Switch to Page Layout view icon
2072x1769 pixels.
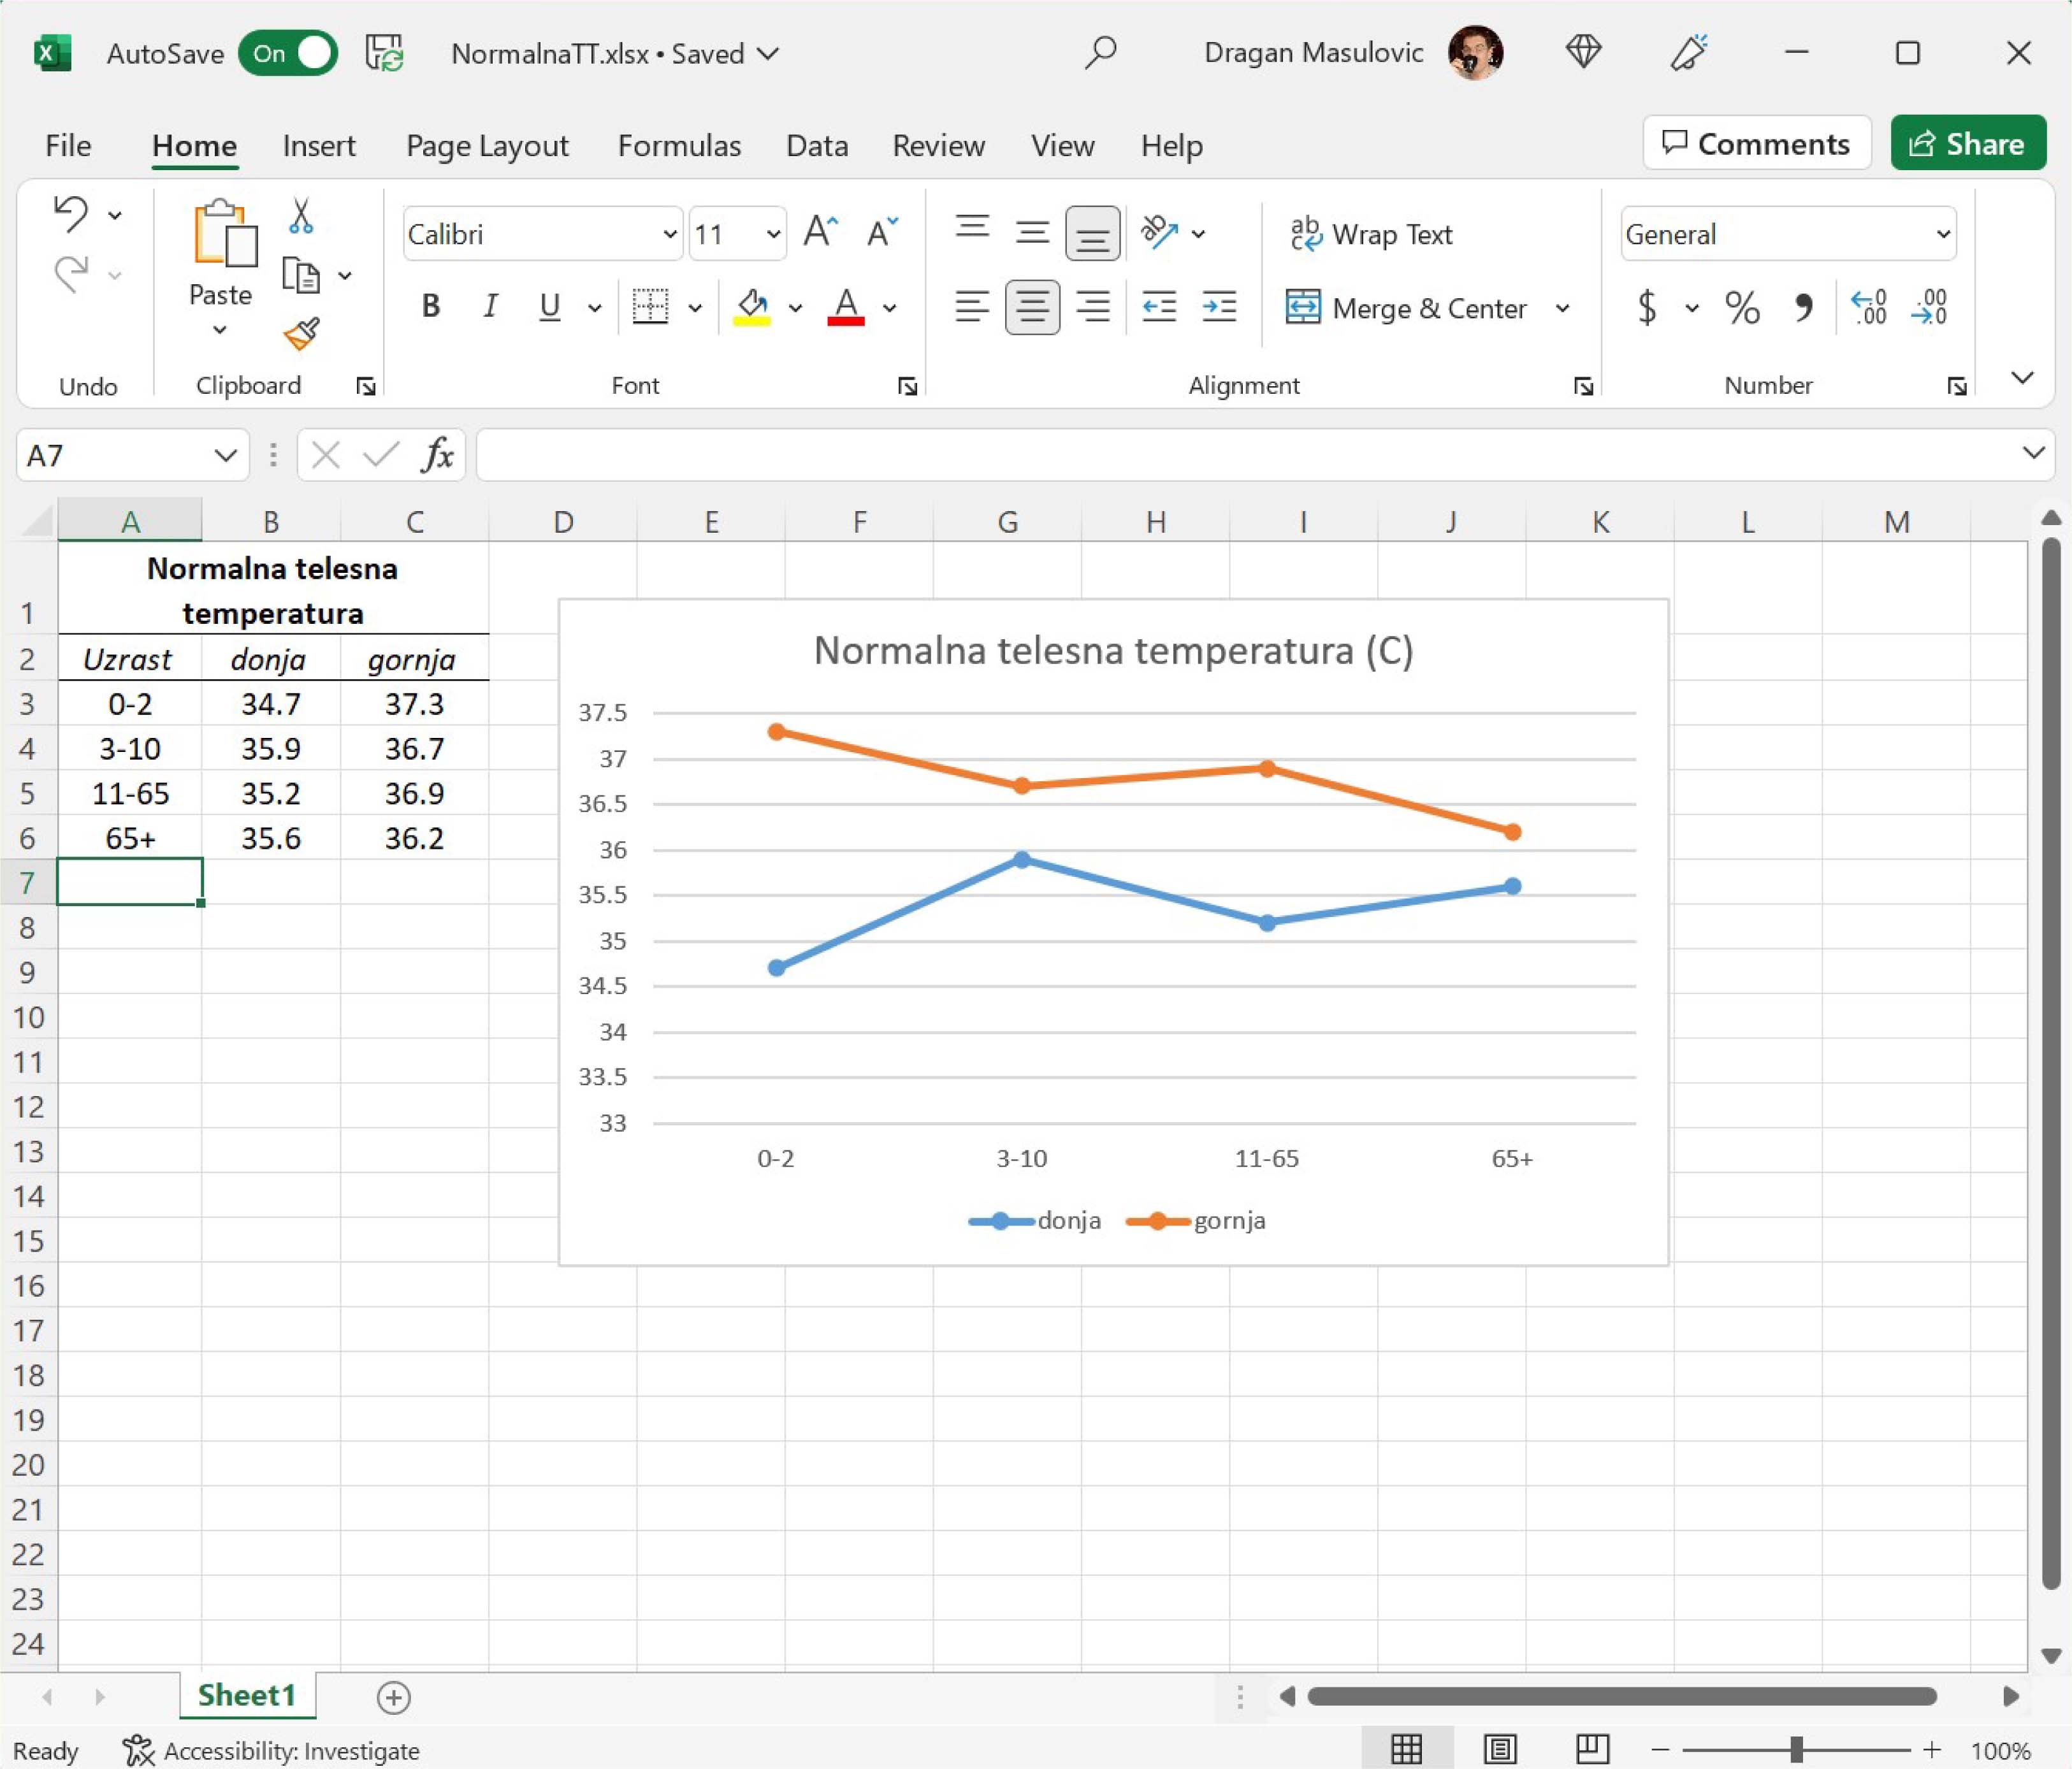click(x=1500, y=1749)
